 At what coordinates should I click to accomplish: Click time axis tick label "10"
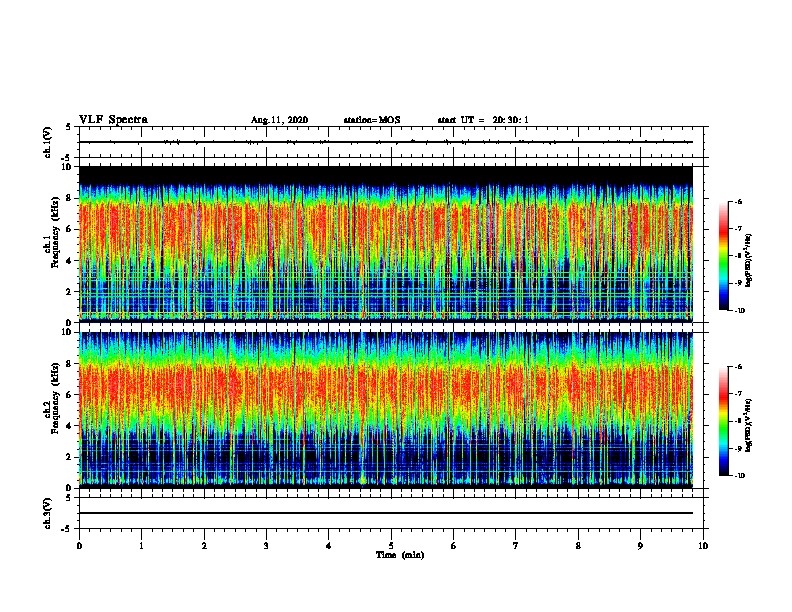[x=703, y=546]
